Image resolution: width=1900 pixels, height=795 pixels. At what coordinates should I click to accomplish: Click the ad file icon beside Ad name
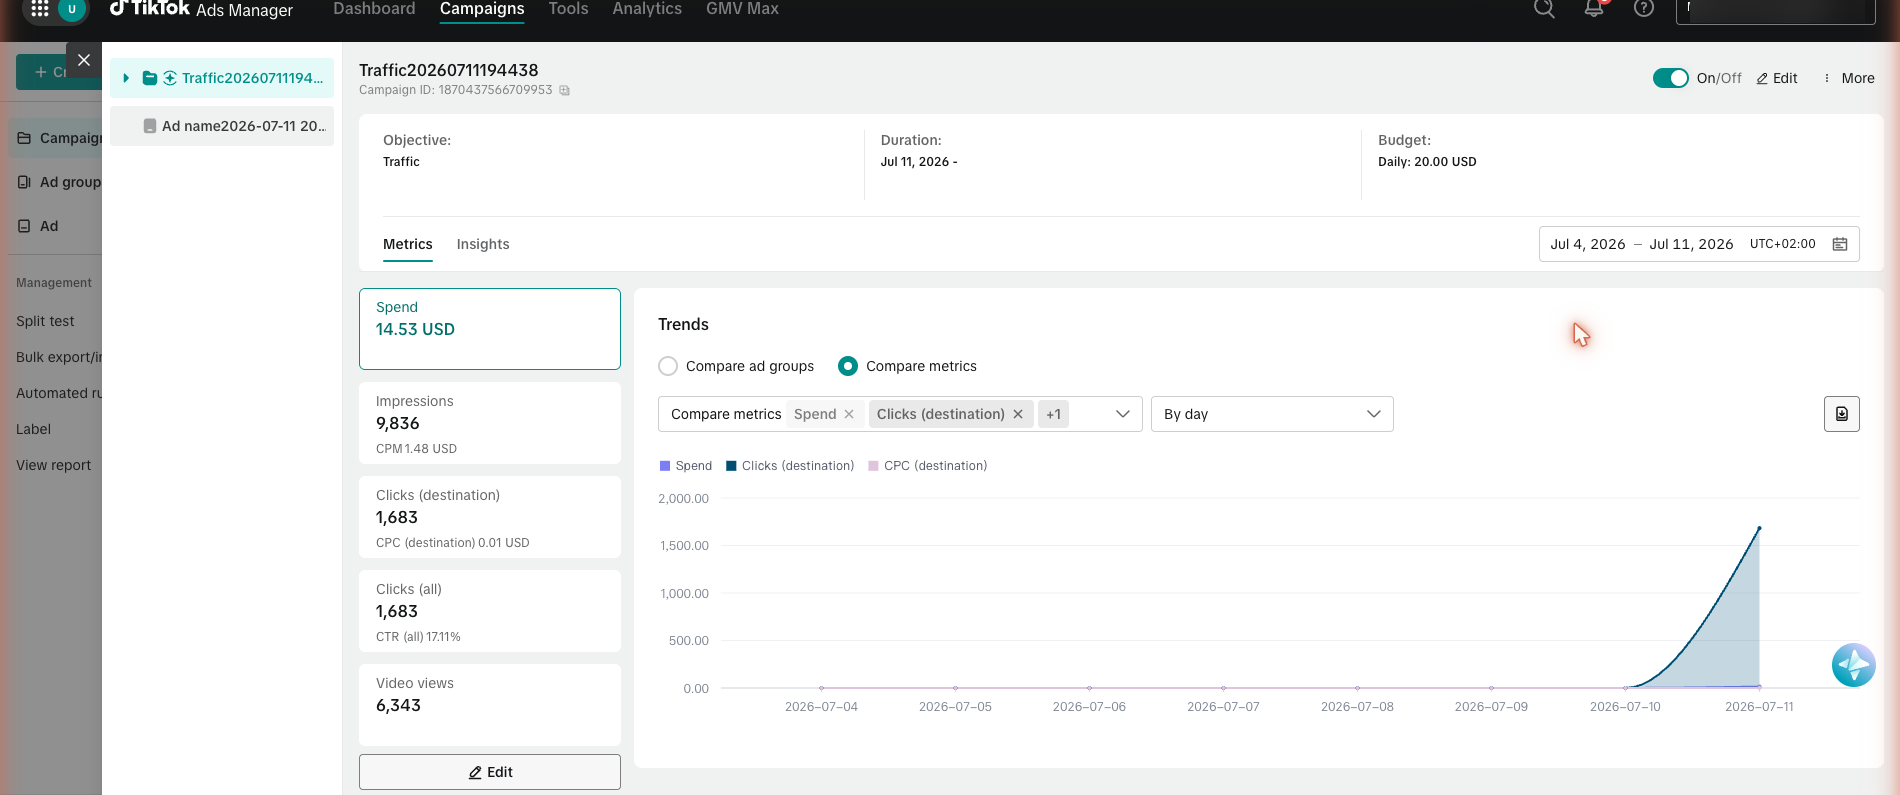[x=150, y=126]
